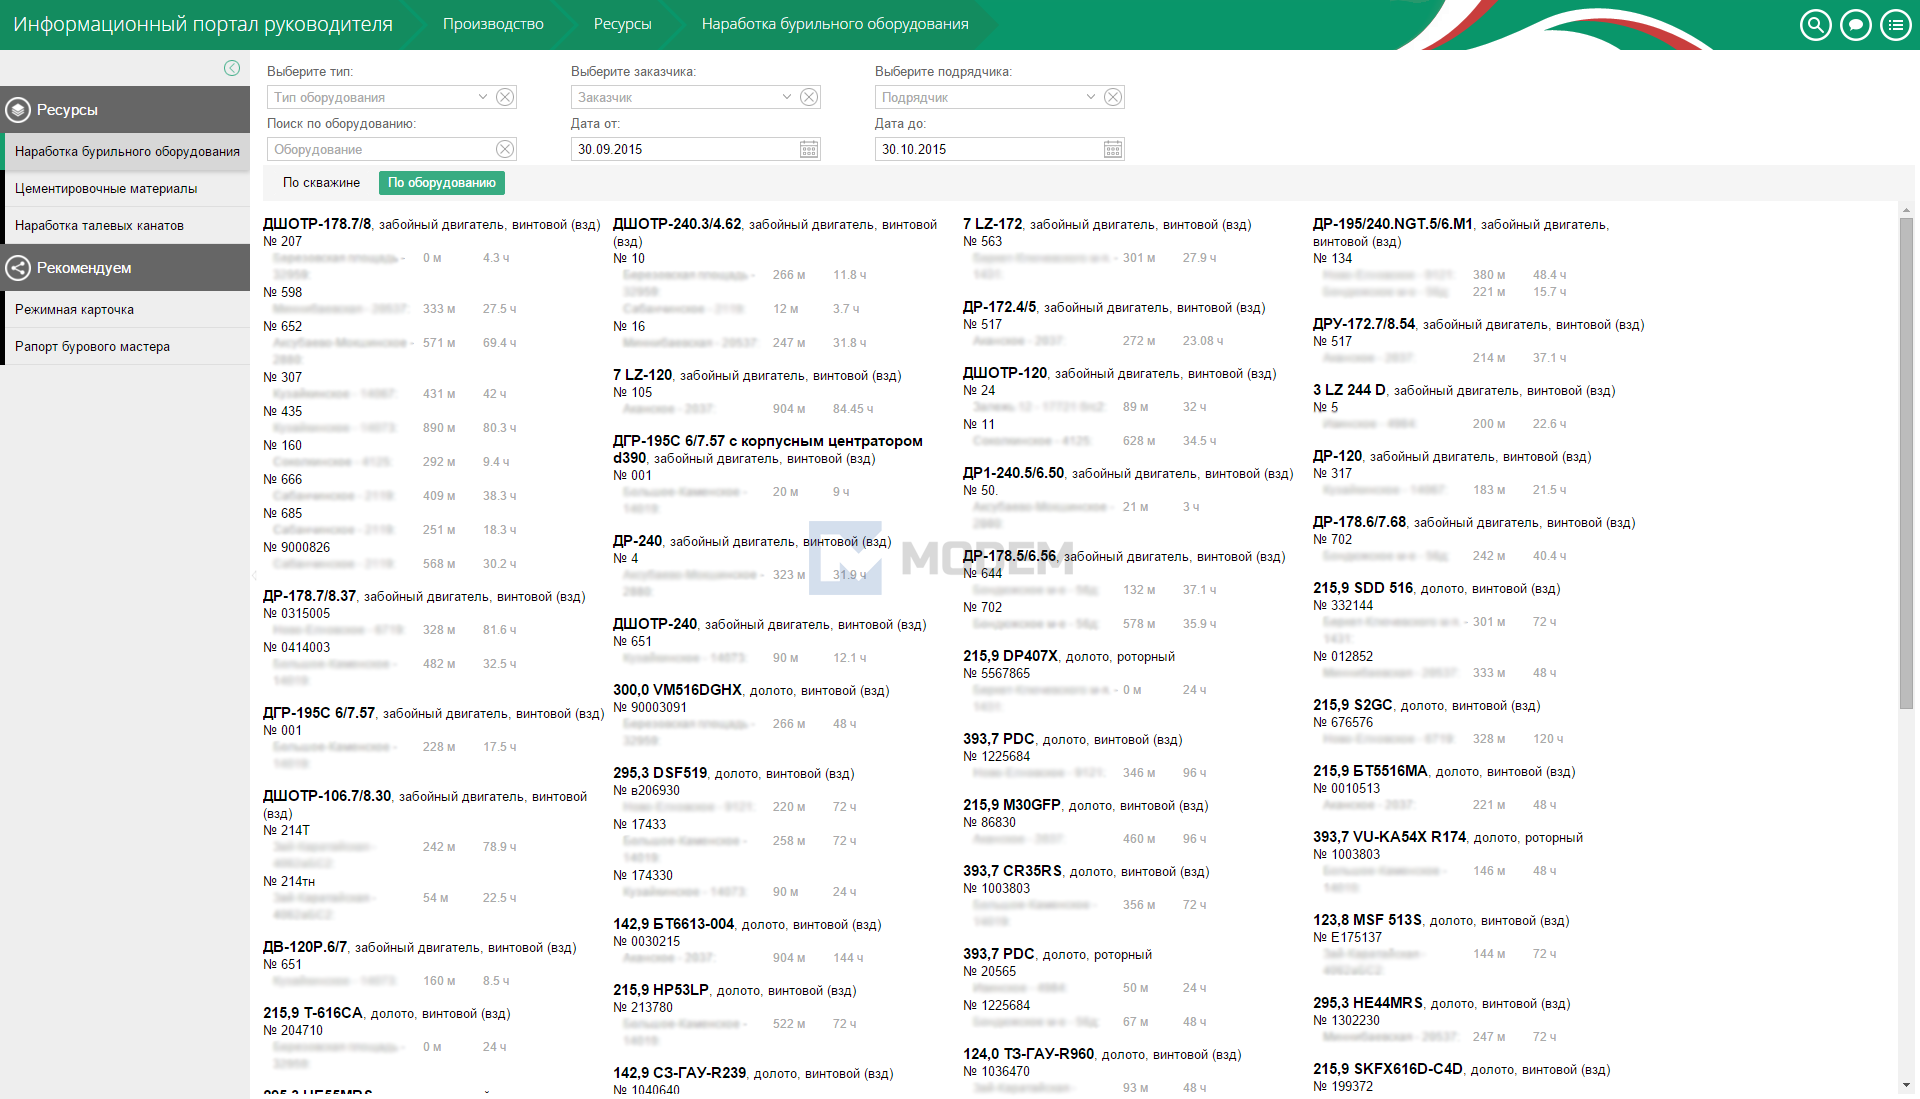The height and width of the screenshot is (1099, 1920).
Task: Open Рапорт бурового мастера link
Action: [x=92, y=347]
